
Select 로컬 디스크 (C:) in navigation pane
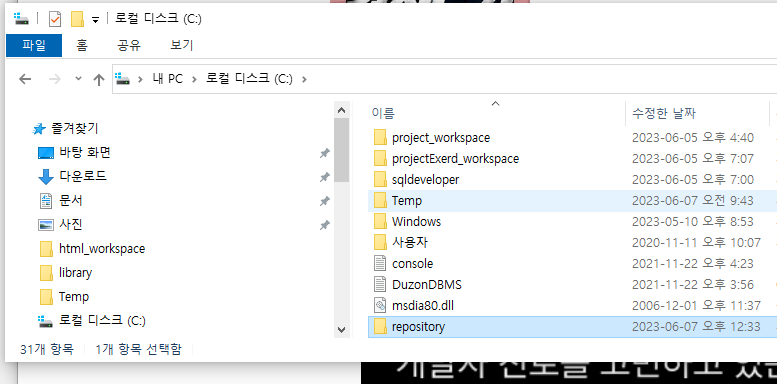[x=102, y=320]
